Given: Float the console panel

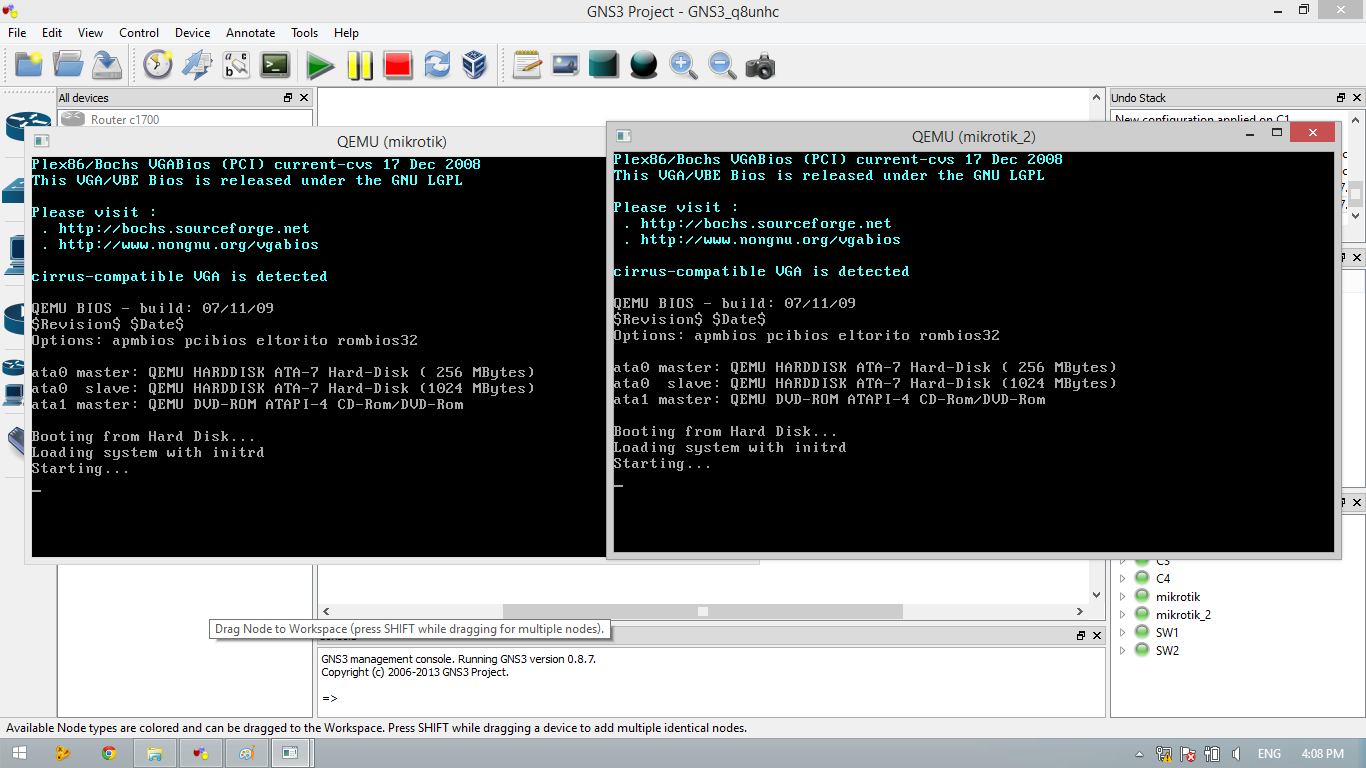Looking at the screenshot, I should point(1081,635).
